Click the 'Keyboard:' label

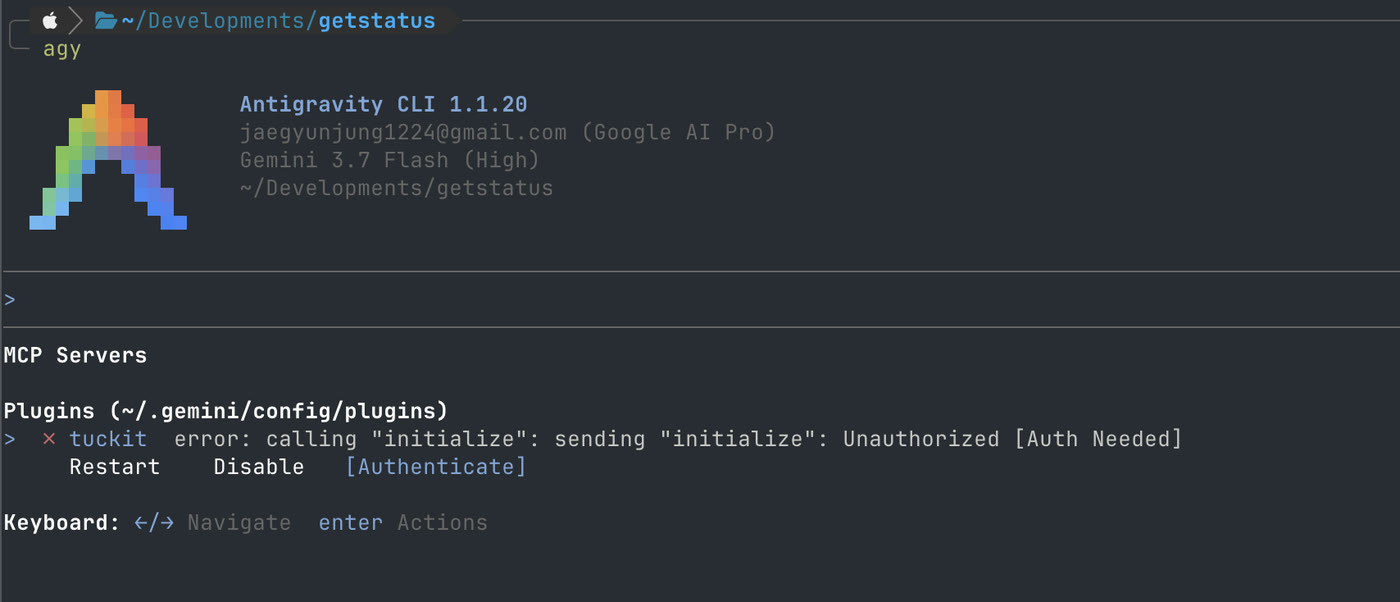pyautogui.click(x=62, y=523)
